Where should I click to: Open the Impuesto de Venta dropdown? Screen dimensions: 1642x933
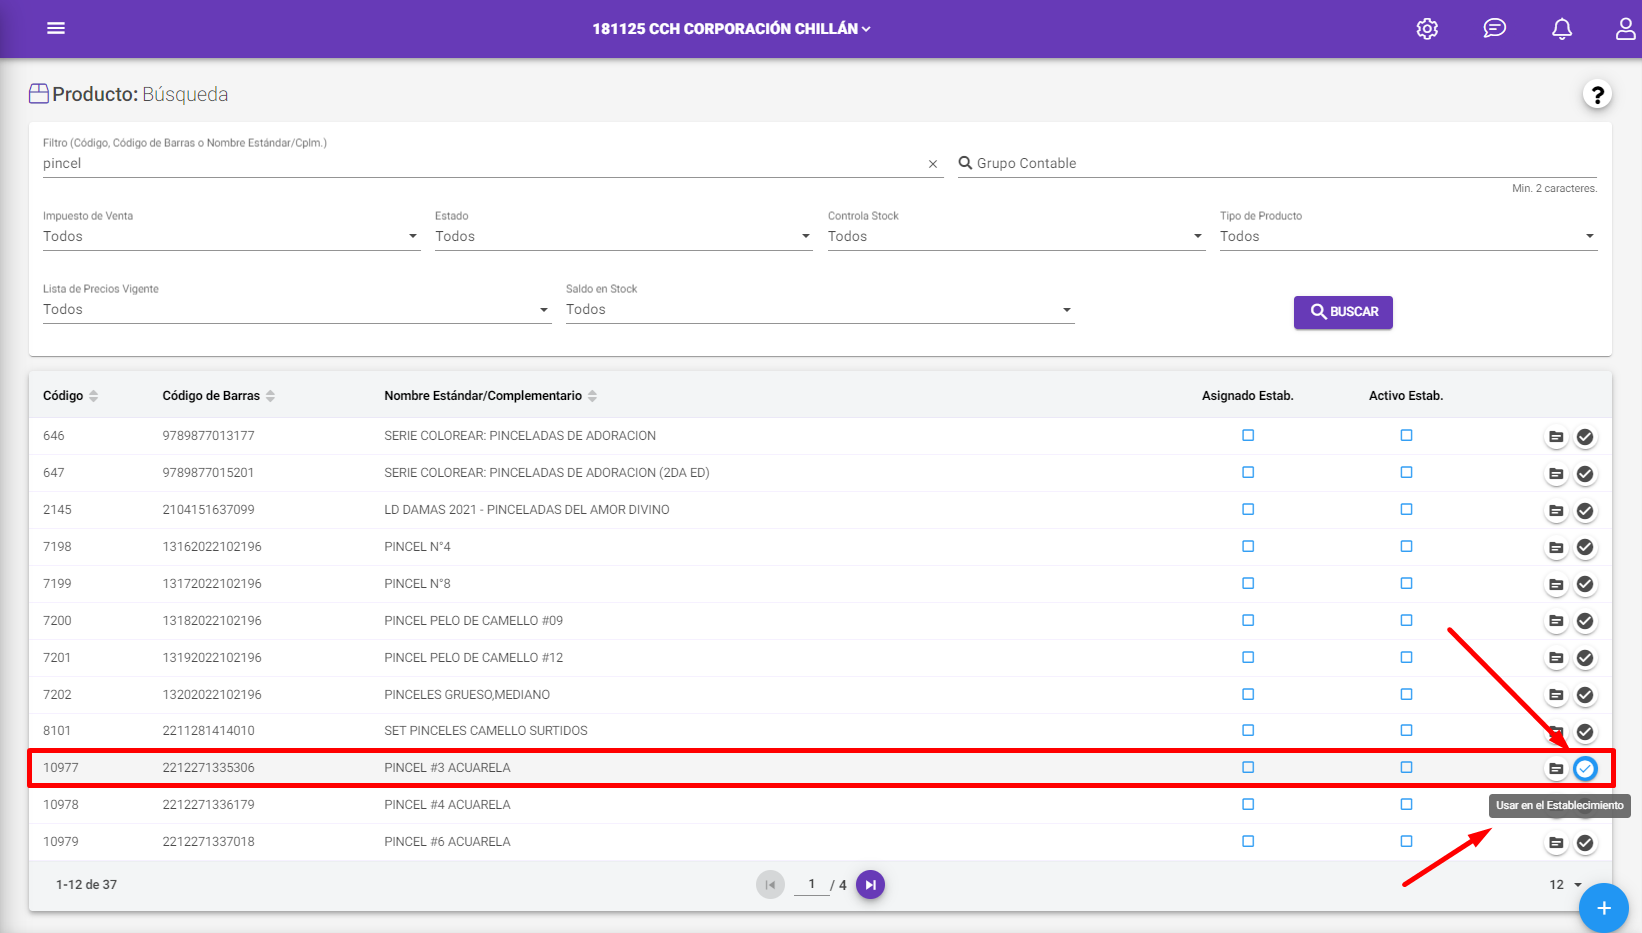(x=231, y=237)
